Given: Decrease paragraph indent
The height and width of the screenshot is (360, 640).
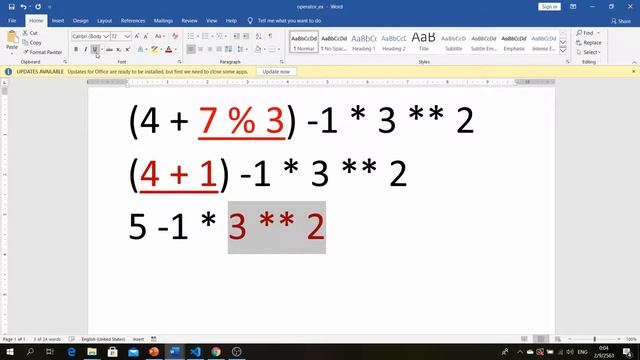Looking at the screenshot, I should point(236,36).
